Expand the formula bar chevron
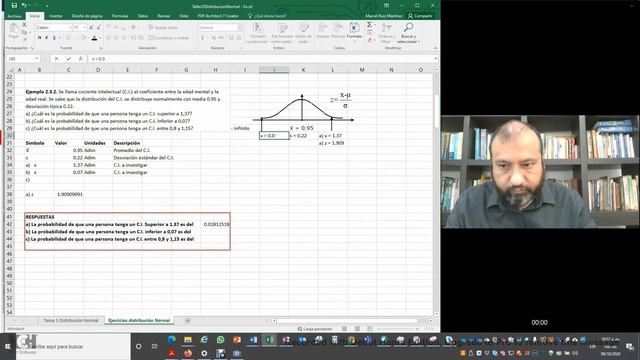The image size is (640, 360). 436,59
